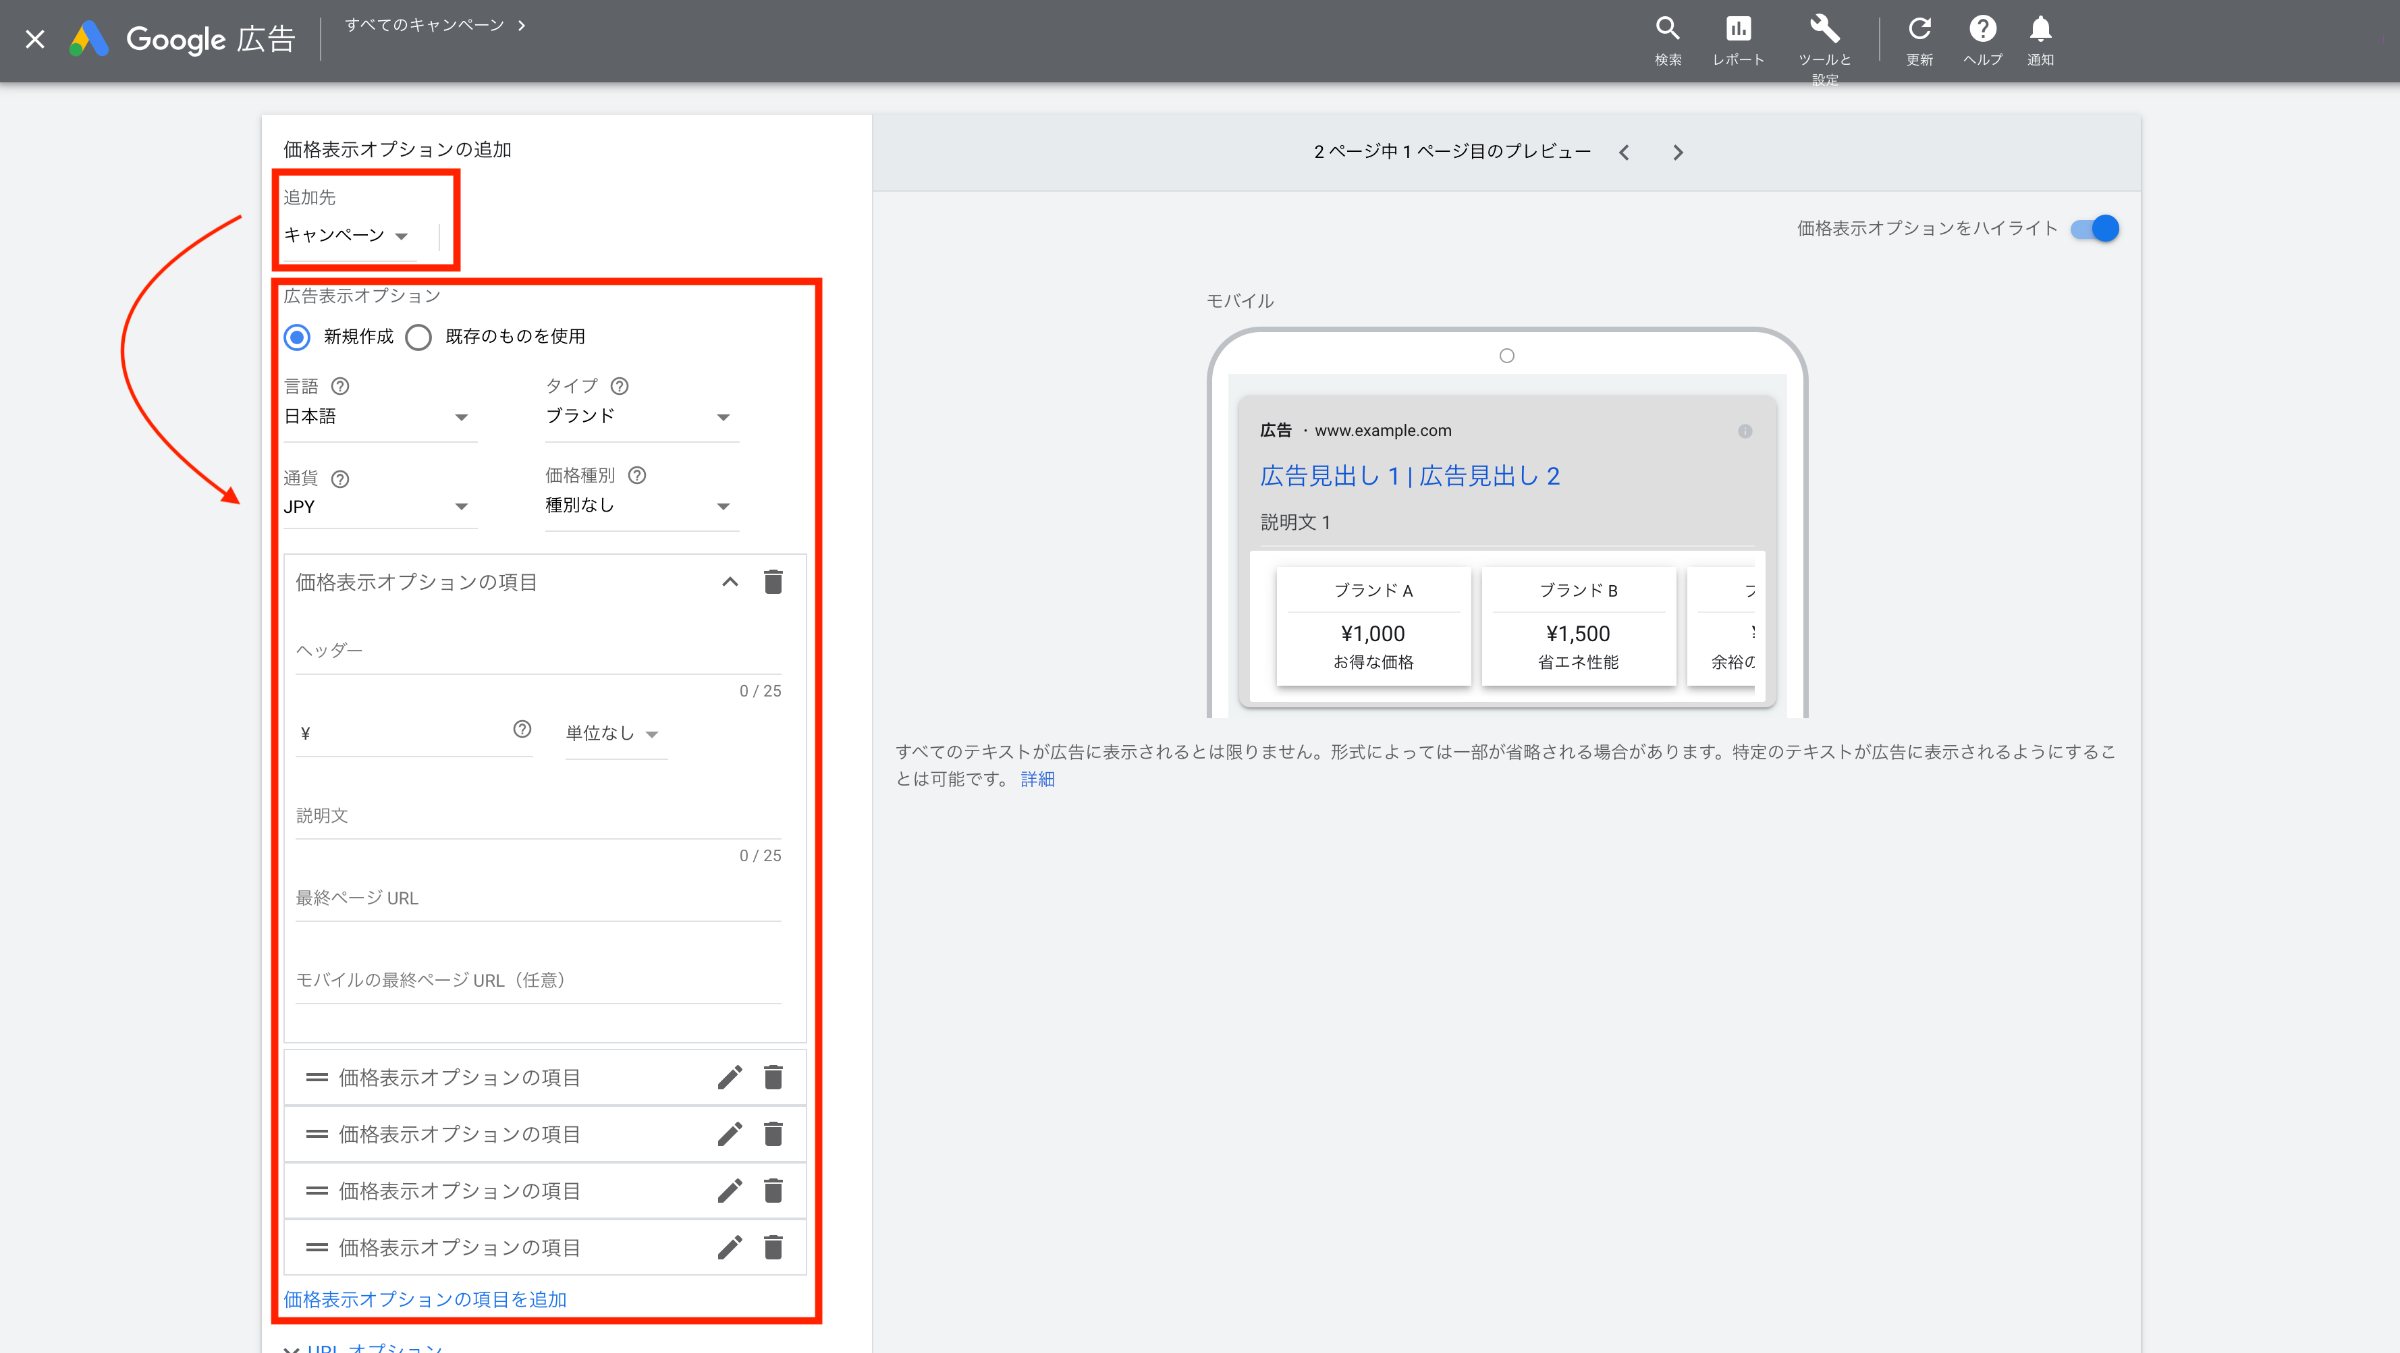Open the 追加先 キャンペーン dropdown
Image resolution: width=2400 pixels, height=1353 pixels.
coord(347,236)
